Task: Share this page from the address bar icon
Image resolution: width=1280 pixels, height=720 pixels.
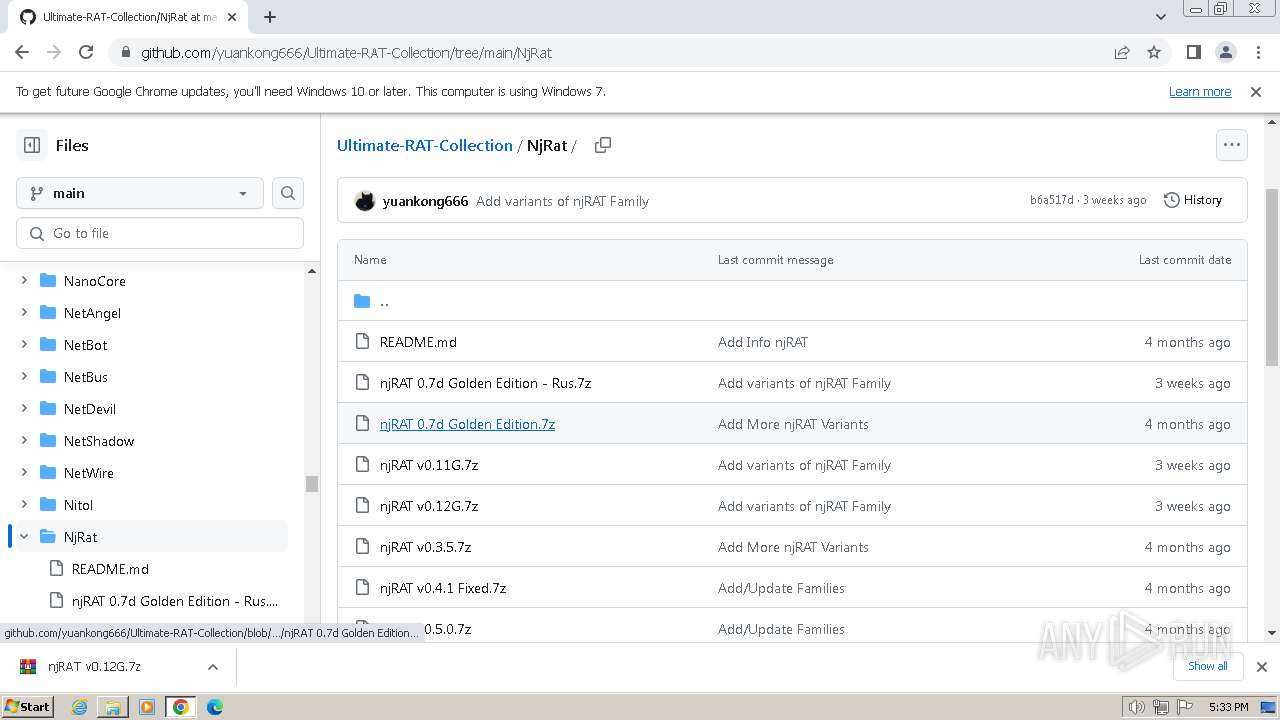Action: tap(1122, 52)
